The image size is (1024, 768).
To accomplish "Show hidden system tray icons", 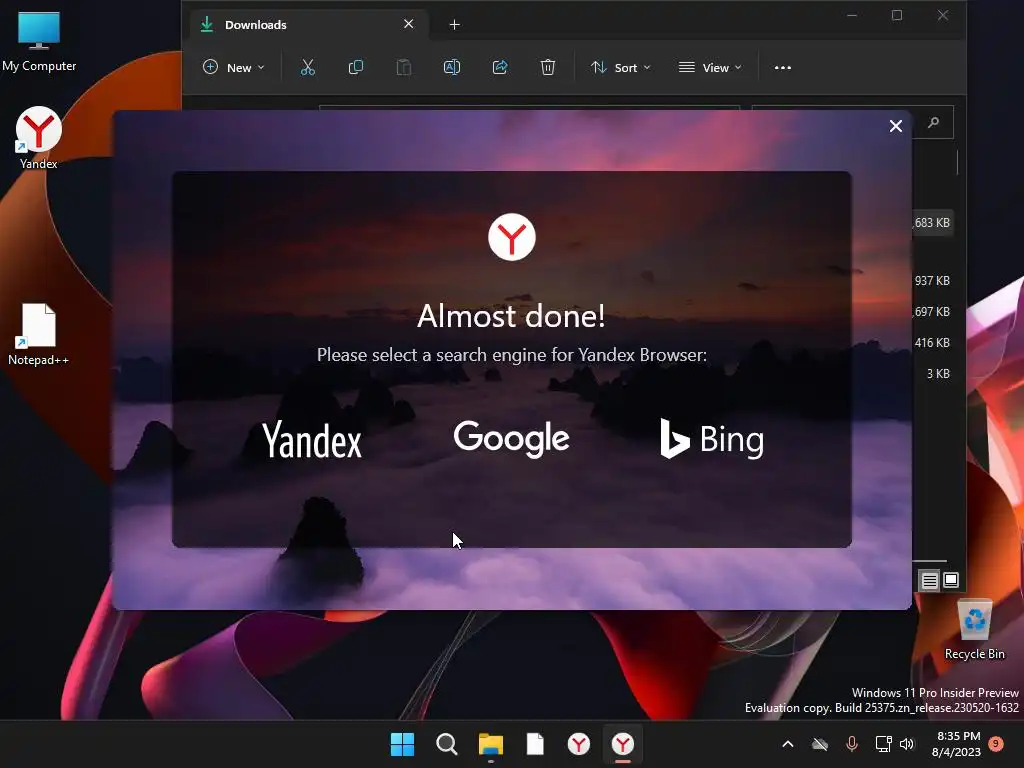I will click(x=788, y=744).
